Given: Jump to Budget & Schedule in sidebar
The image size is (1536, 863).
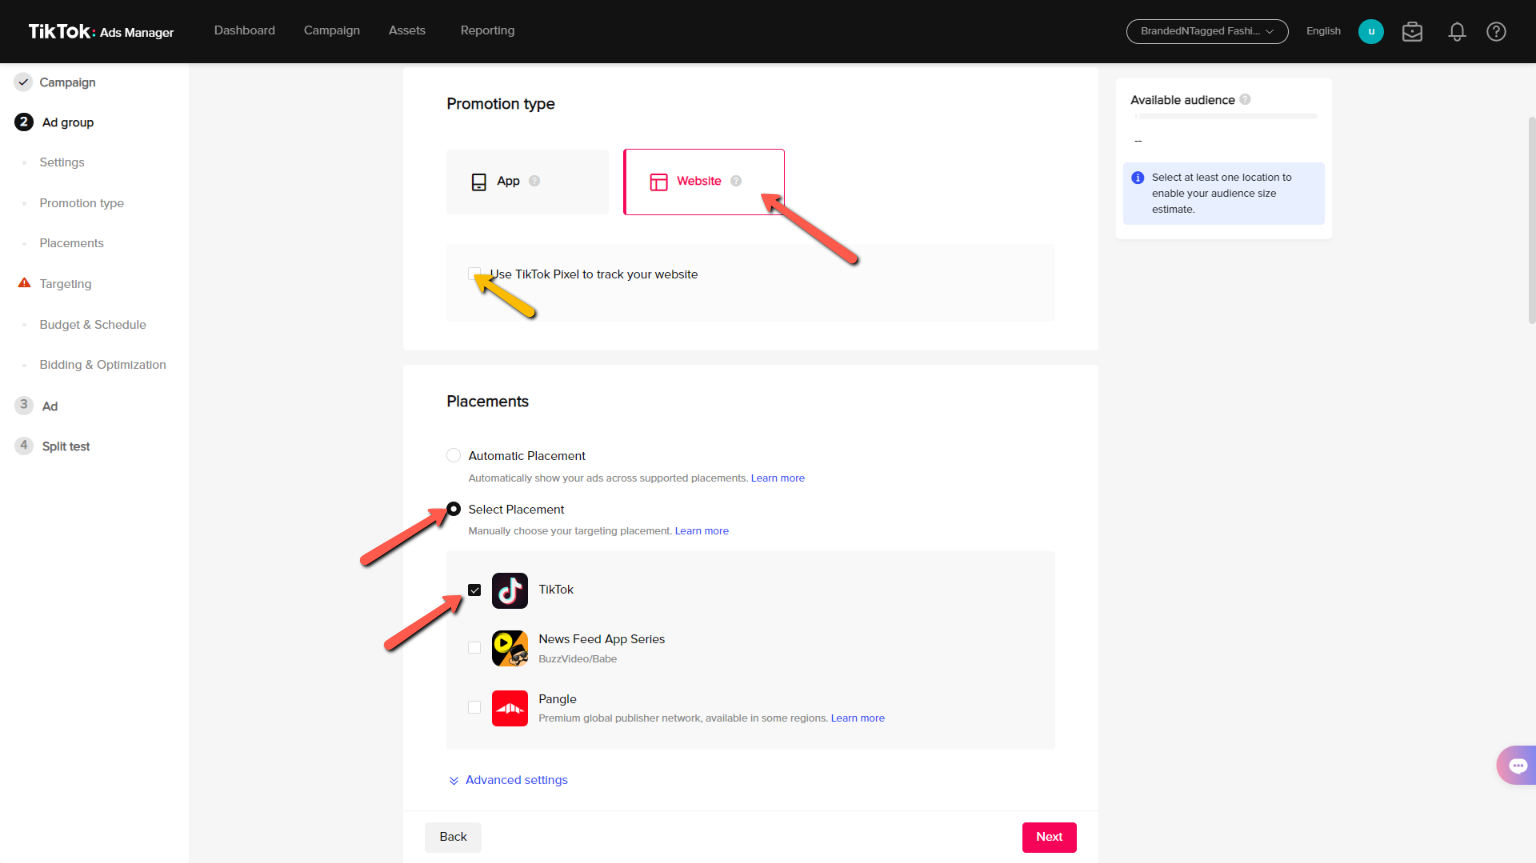Looking at the screenshot, I should 93,325.
